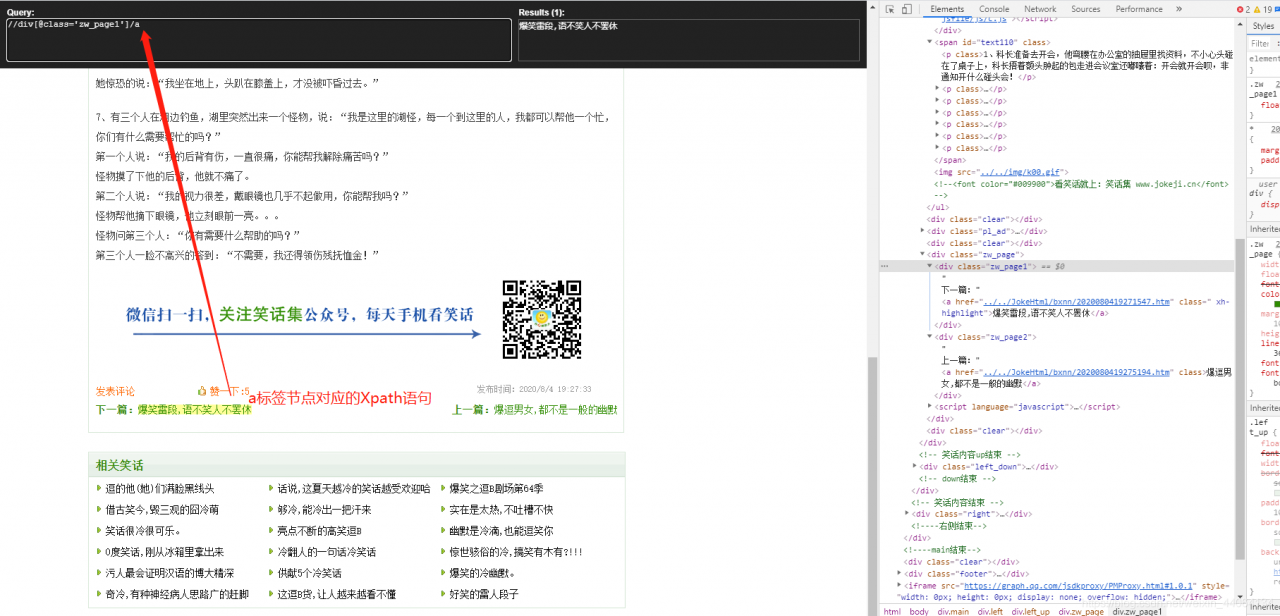
Task: Click the 发表评论 link
Action: 115,391
